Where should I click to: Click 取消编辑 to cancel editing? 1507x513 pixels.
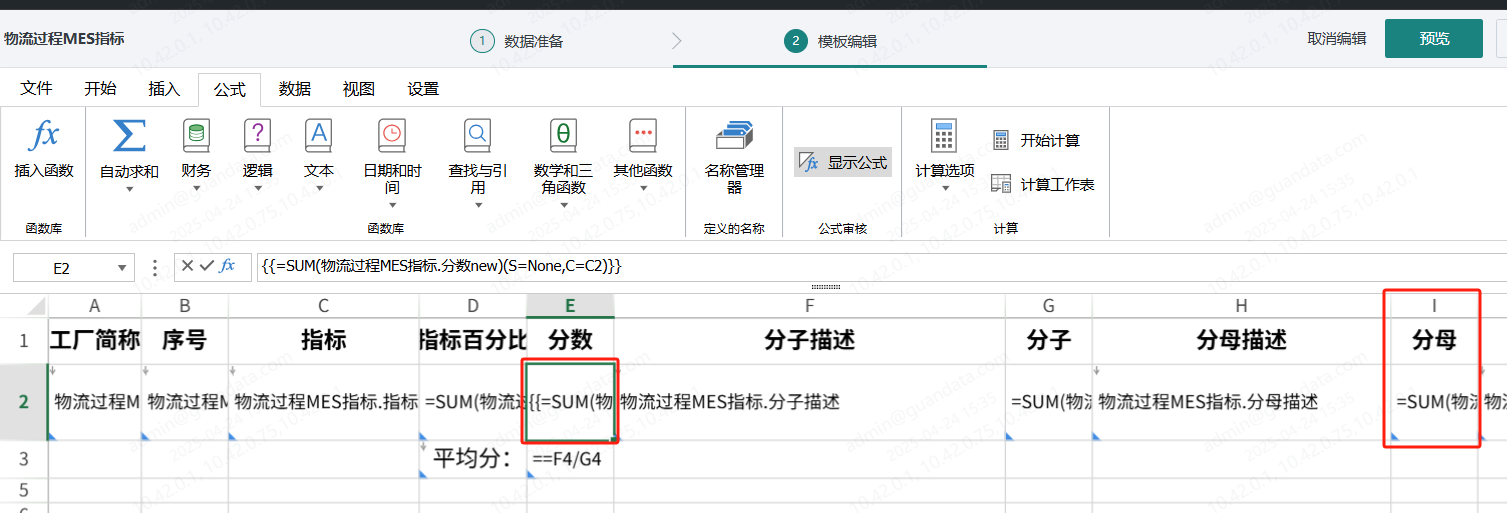click(x=1337, y=38)
